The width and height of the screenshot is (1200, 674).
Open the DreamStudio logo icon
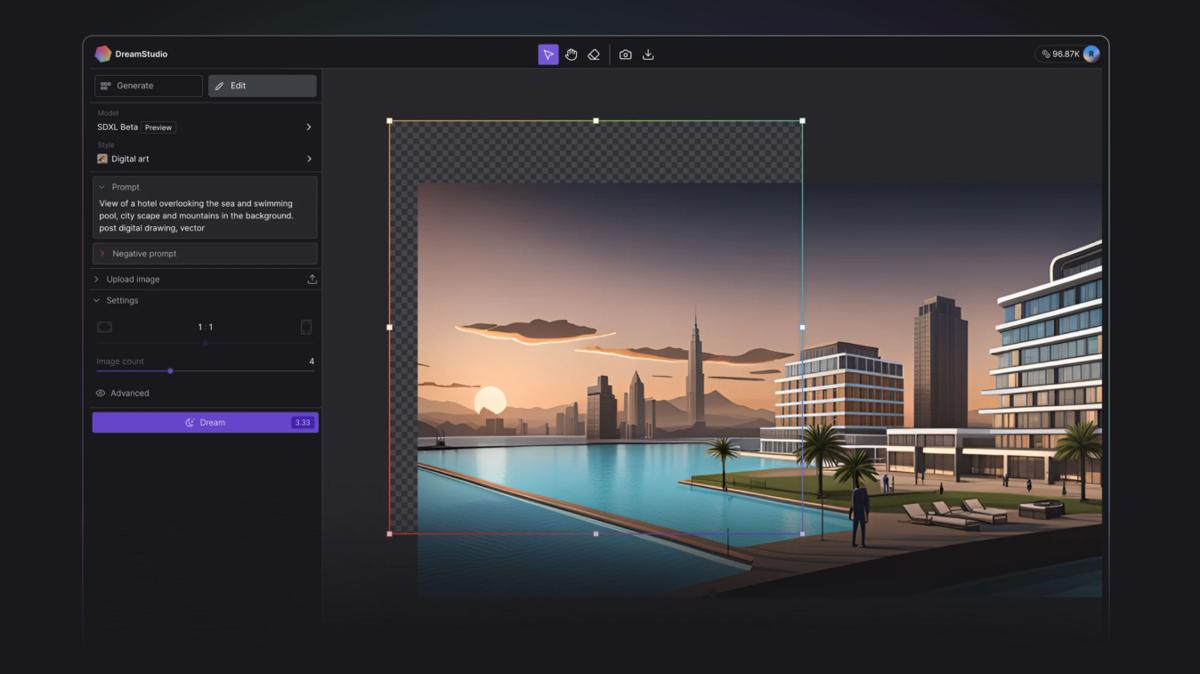coord(101,53)
